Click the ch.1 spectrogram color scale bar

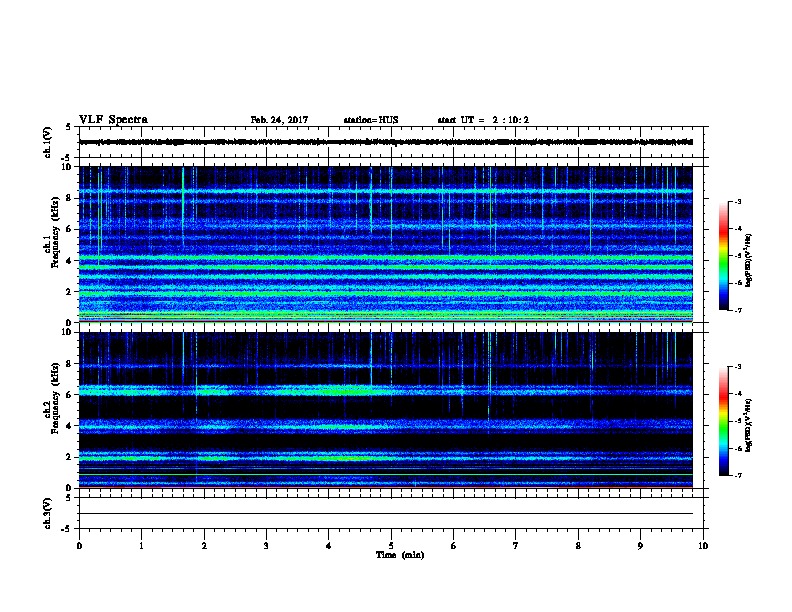[723, 256]
